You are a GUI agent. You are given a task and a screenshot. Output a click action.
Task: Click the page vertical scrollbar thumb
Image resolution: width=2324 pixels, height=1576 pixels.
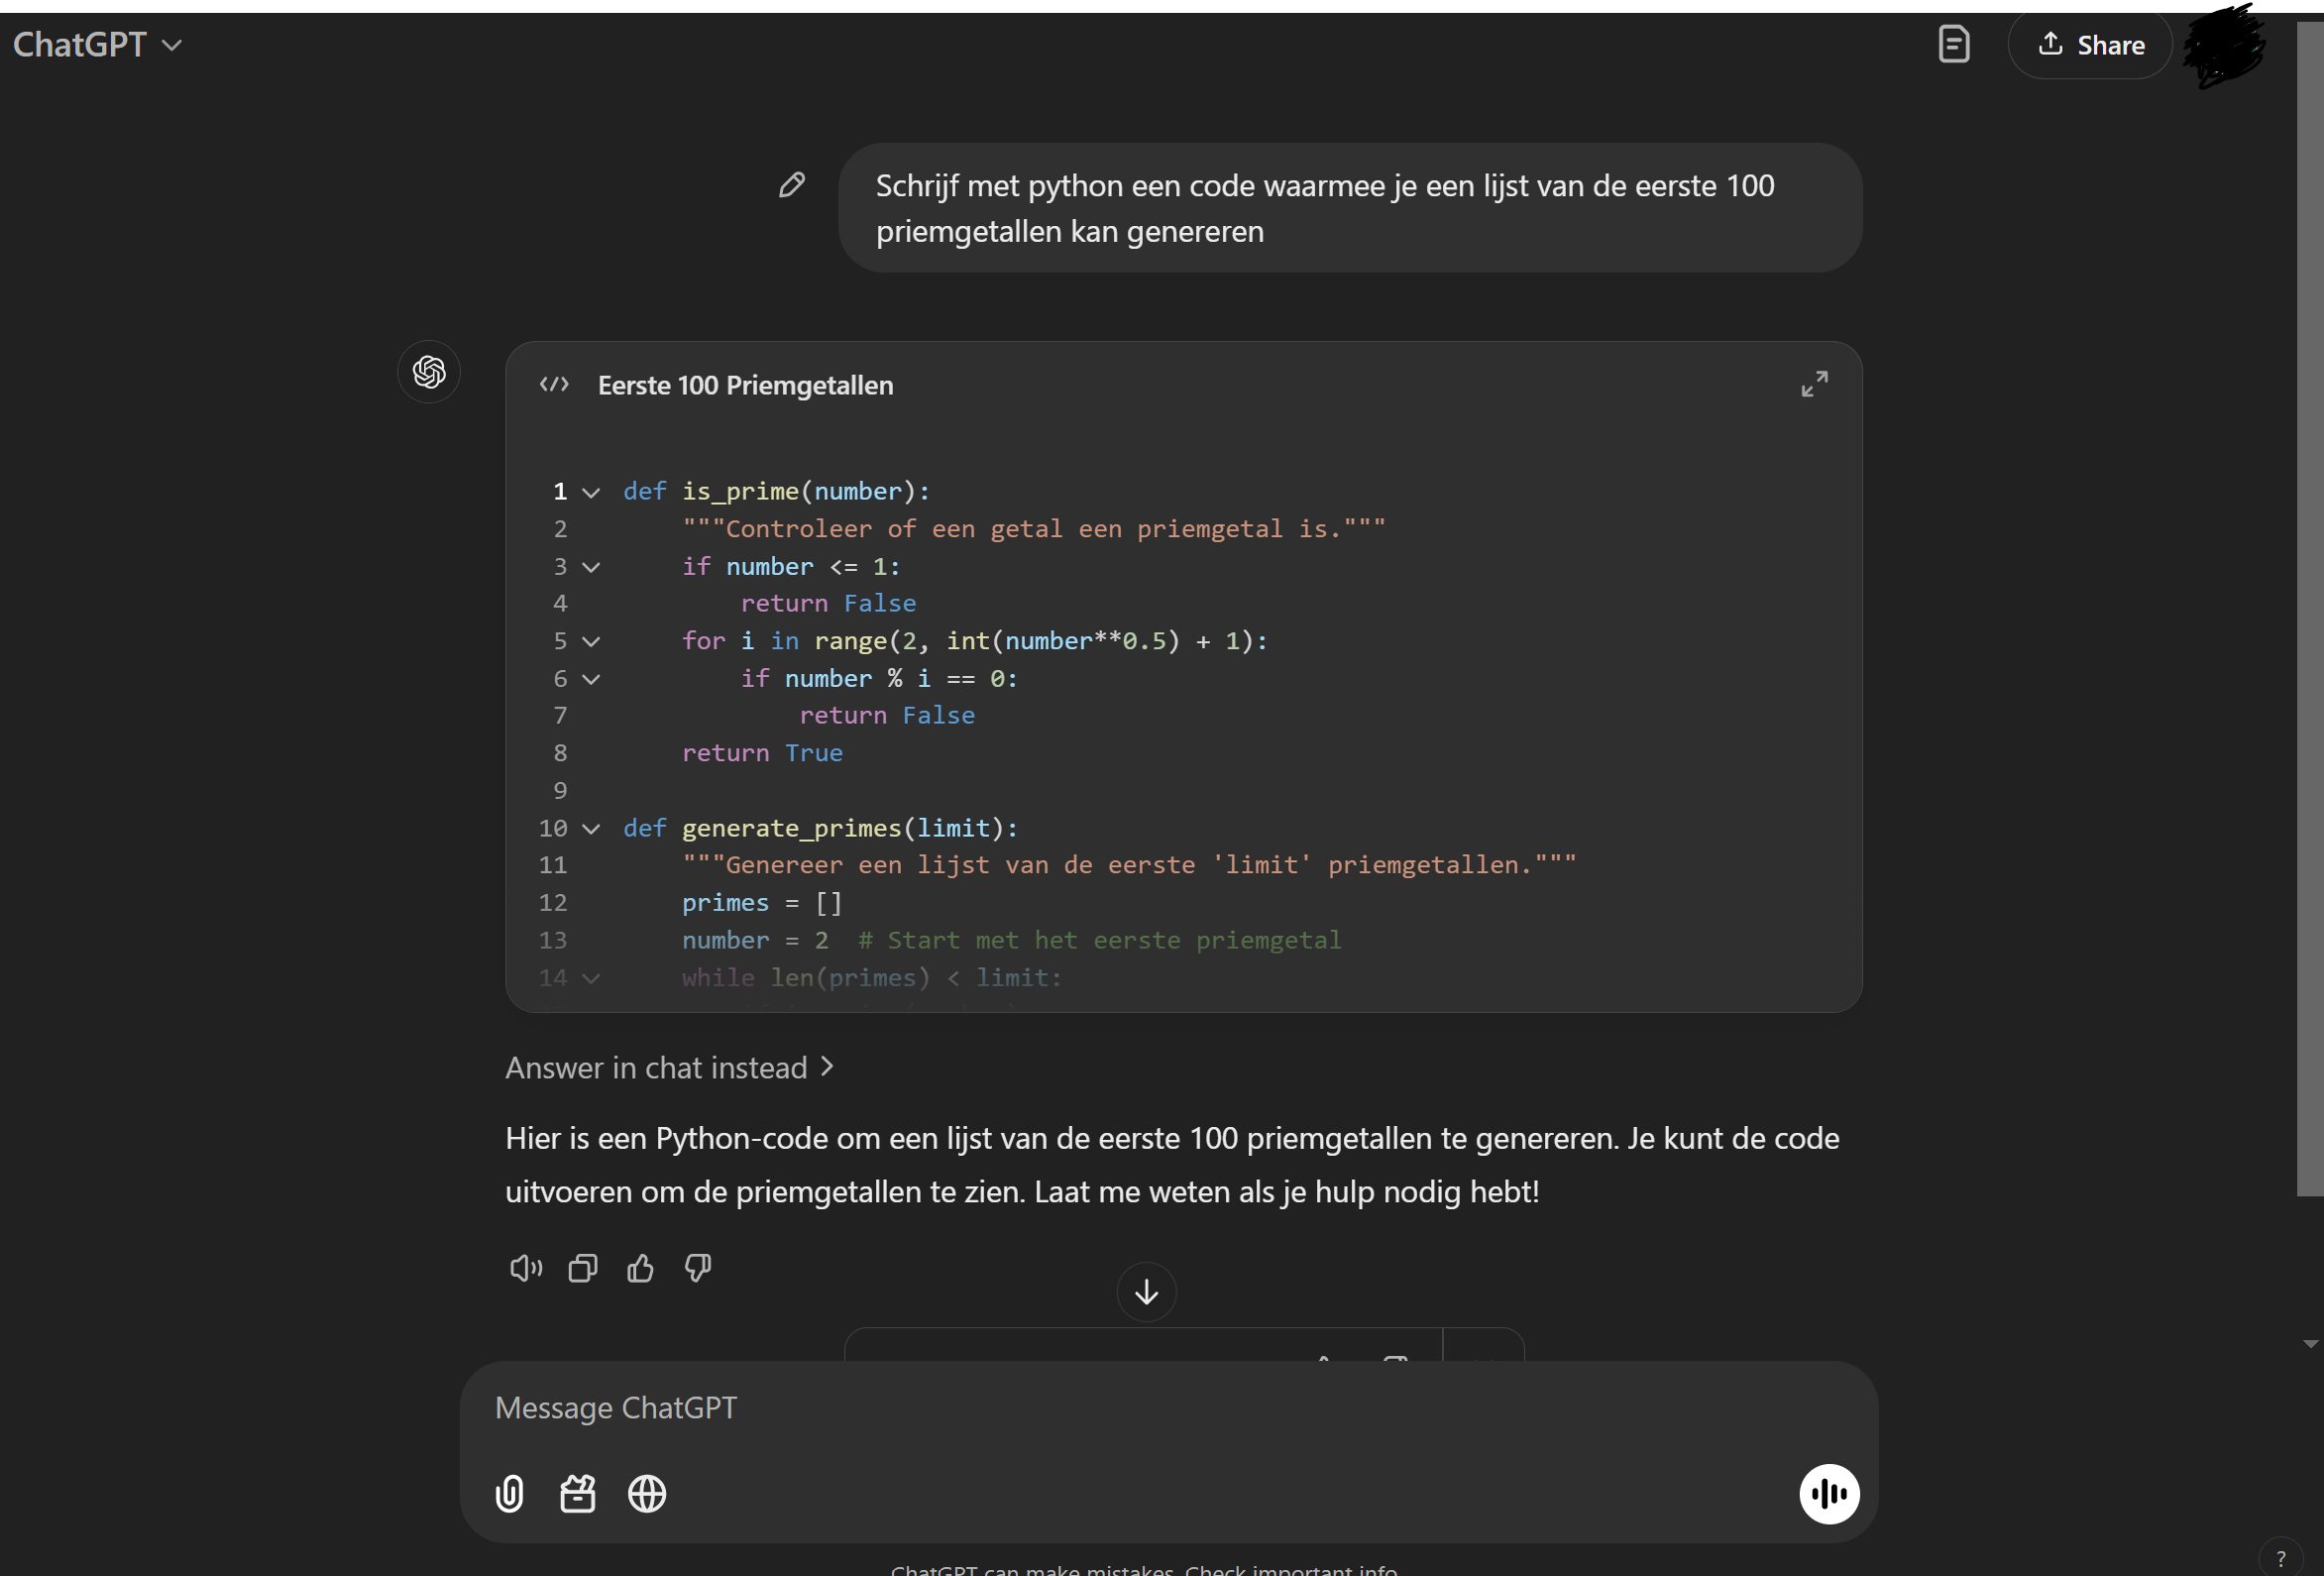click(2309, 610)
